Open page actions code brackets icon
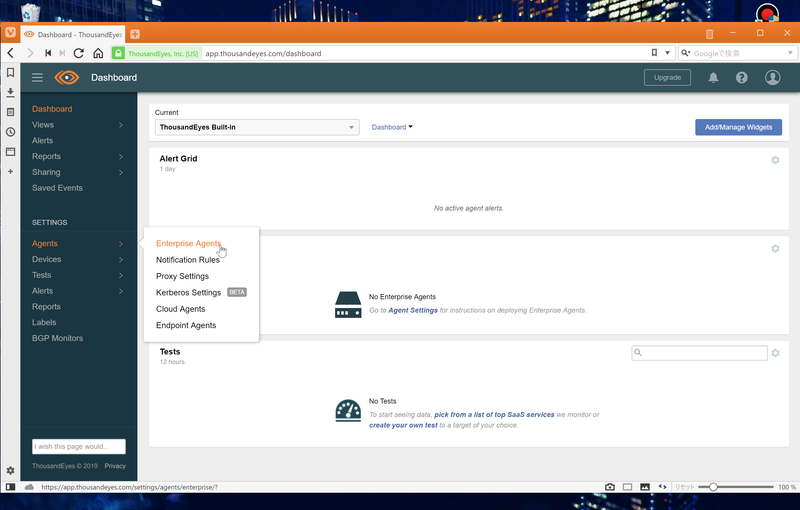 662,487
